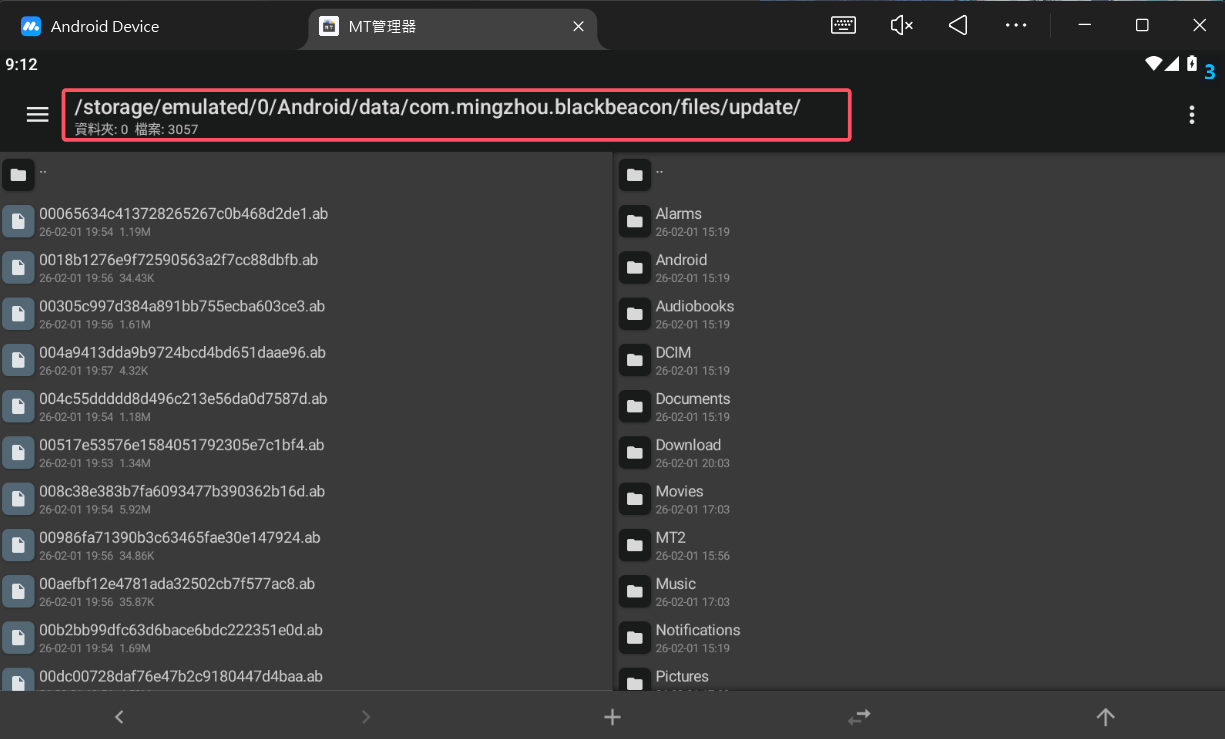The image size is (1225, 739).
Task: Select file 004c55ddddd8d496c213e56da0d7587d.ab
Action: [305, 406]
